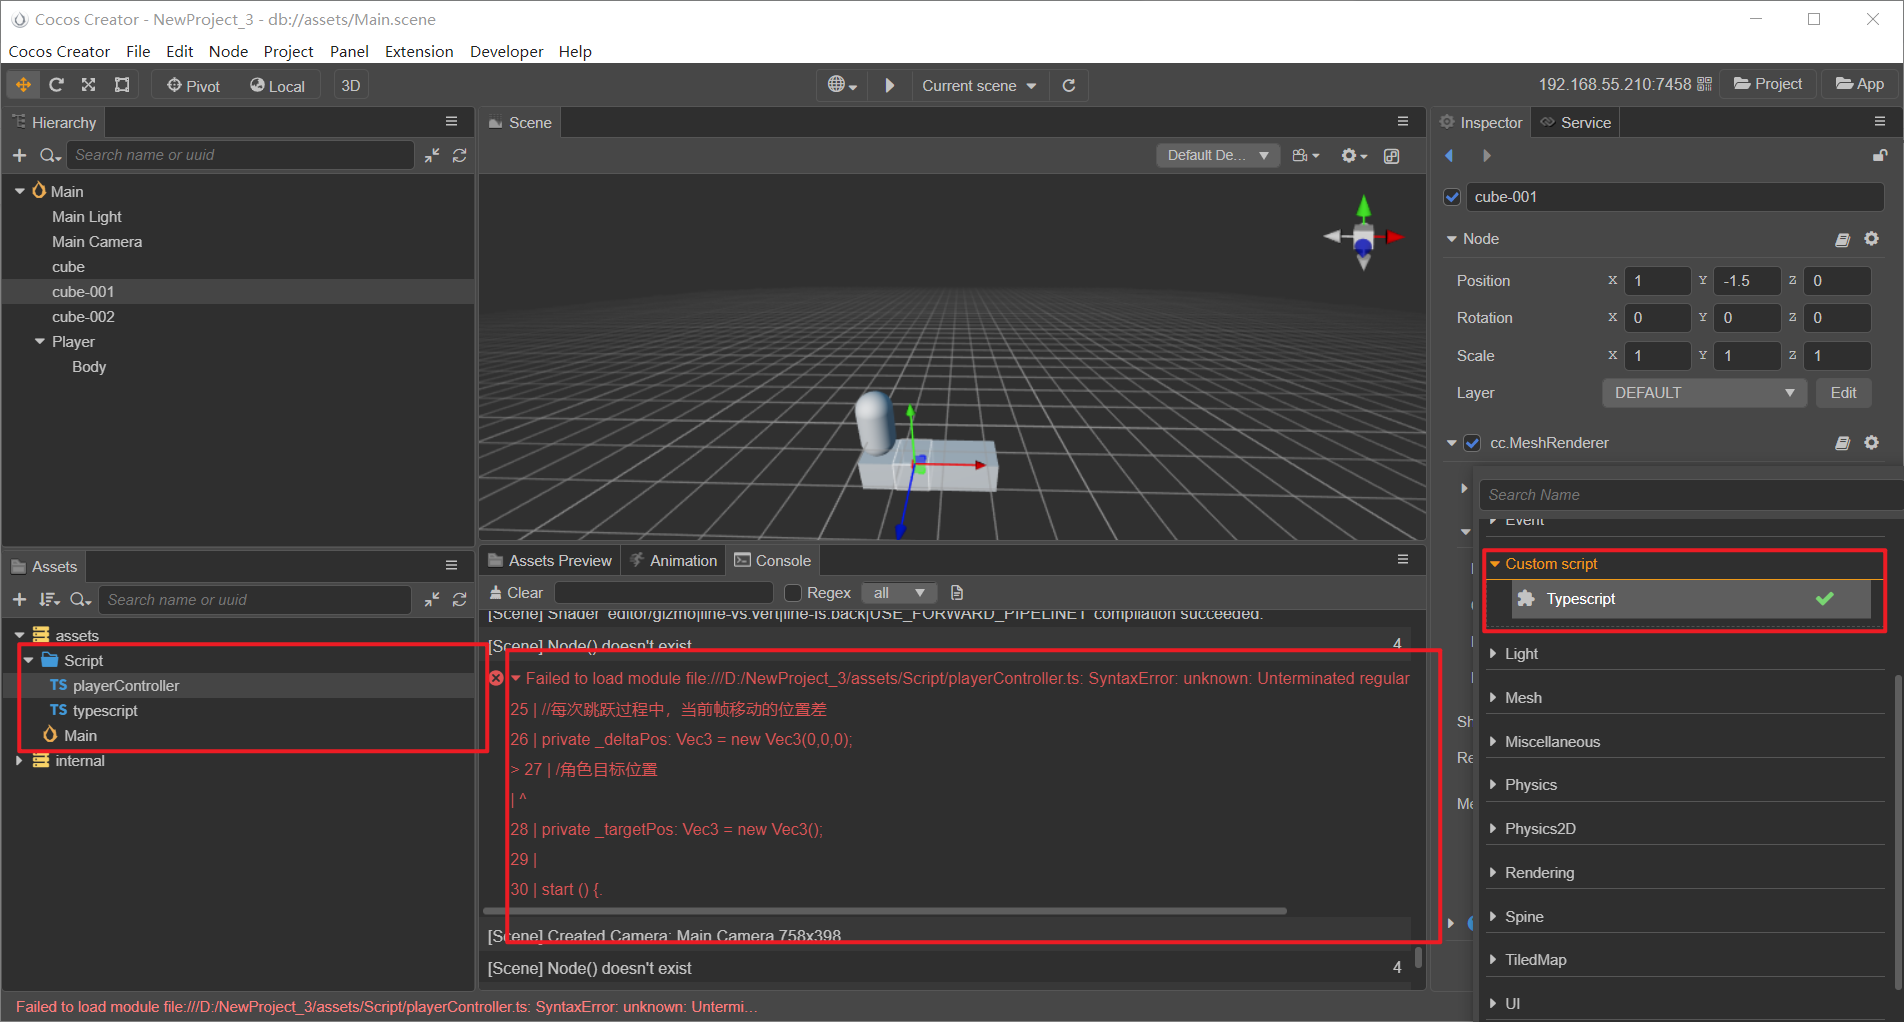Go forward in Inspector history
This screenshot has width=1904, height=1022.
point(1487,155)
